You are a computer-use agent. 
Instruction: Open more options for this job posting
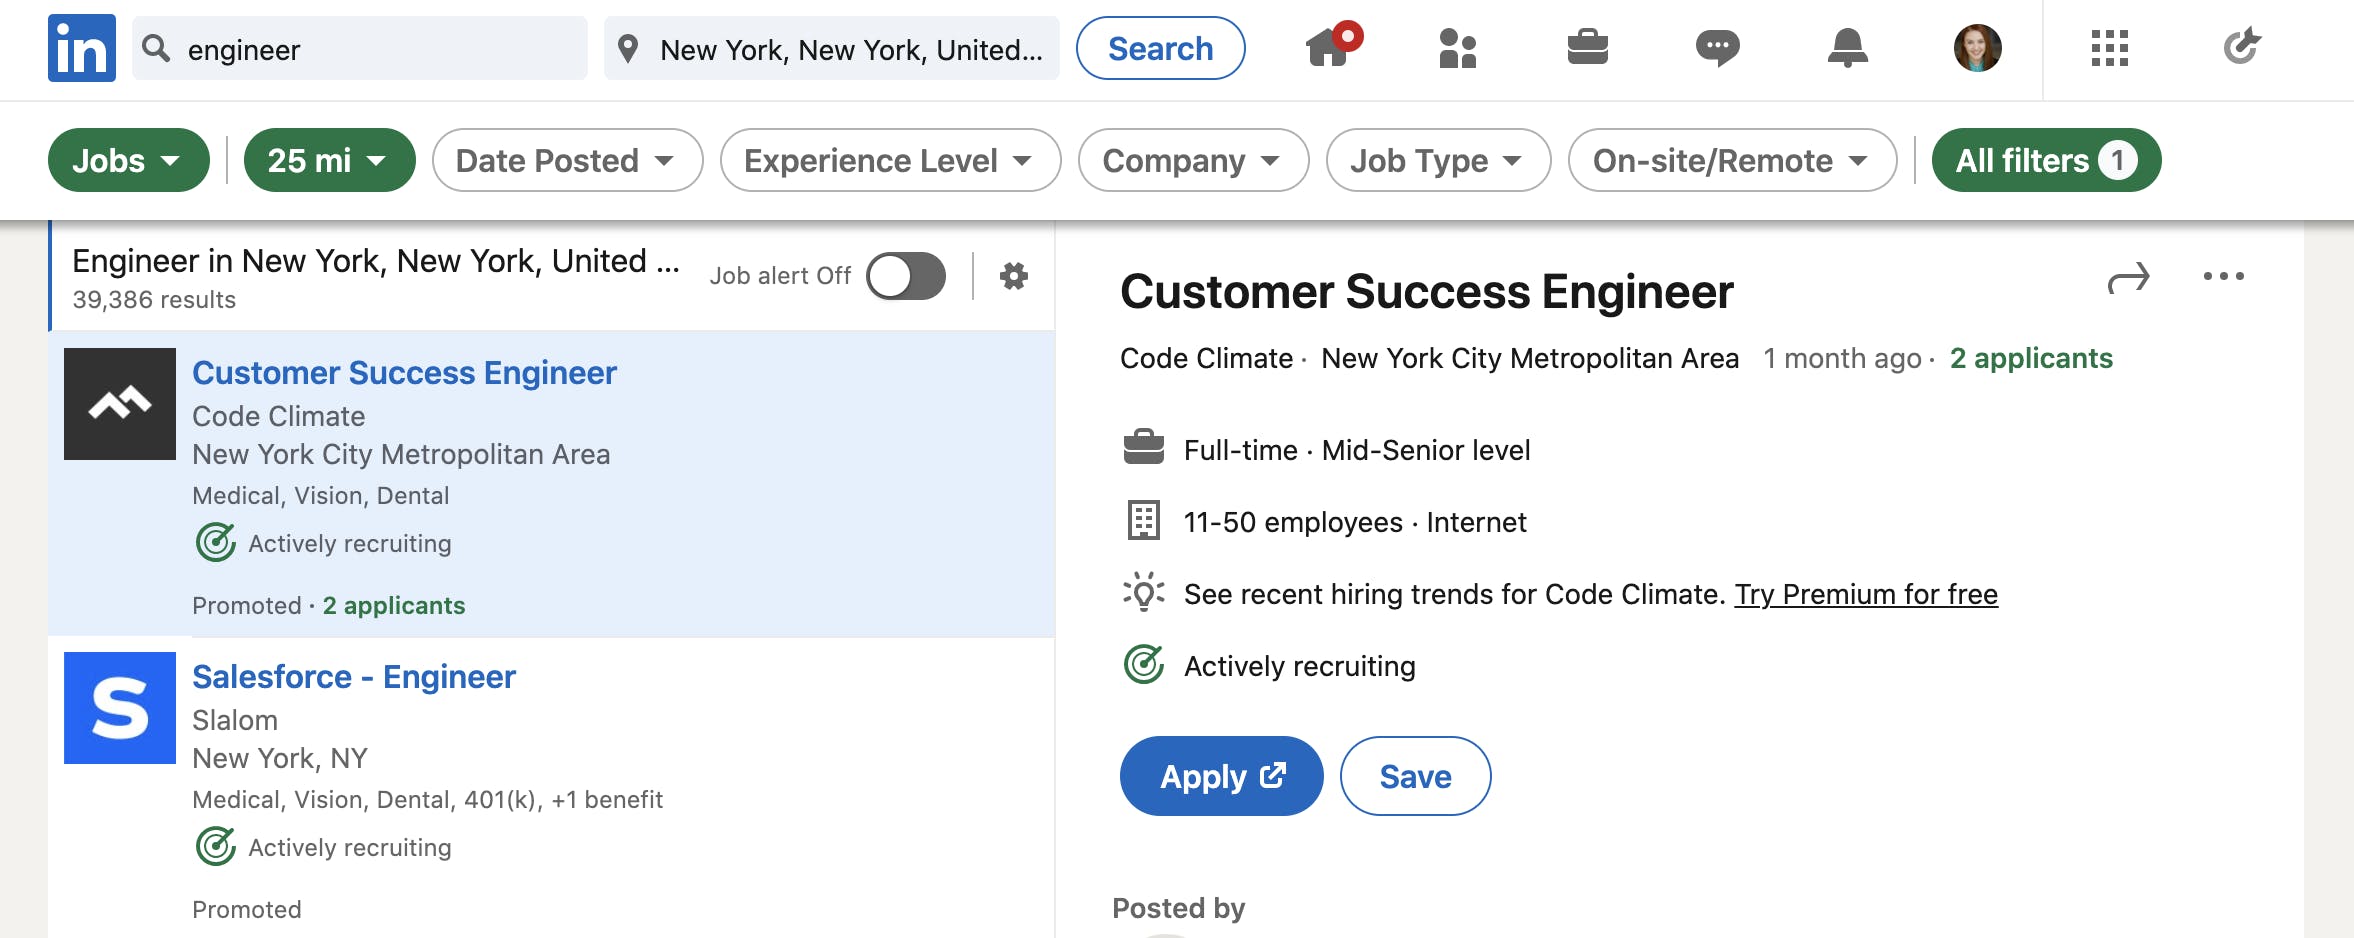point(2222,276)
